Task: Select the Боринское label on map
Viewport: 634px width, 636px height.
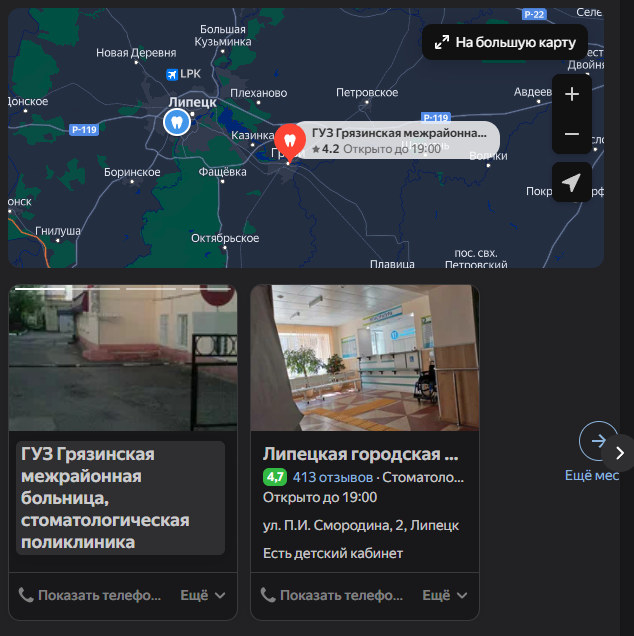Action: [x=132, y=172]
